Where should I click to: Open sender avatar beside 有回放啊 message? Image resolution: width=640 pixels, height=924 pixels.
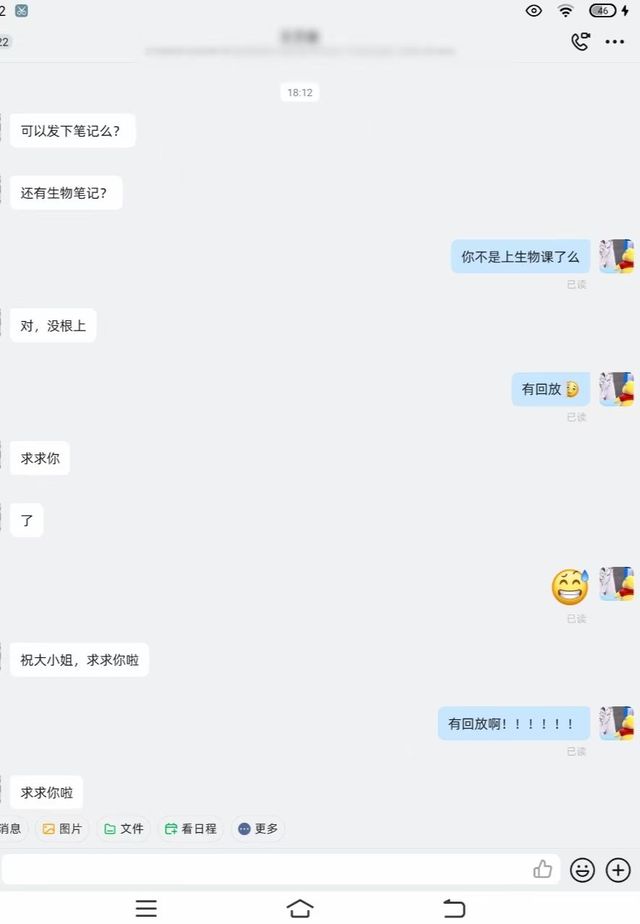[616, 723]
